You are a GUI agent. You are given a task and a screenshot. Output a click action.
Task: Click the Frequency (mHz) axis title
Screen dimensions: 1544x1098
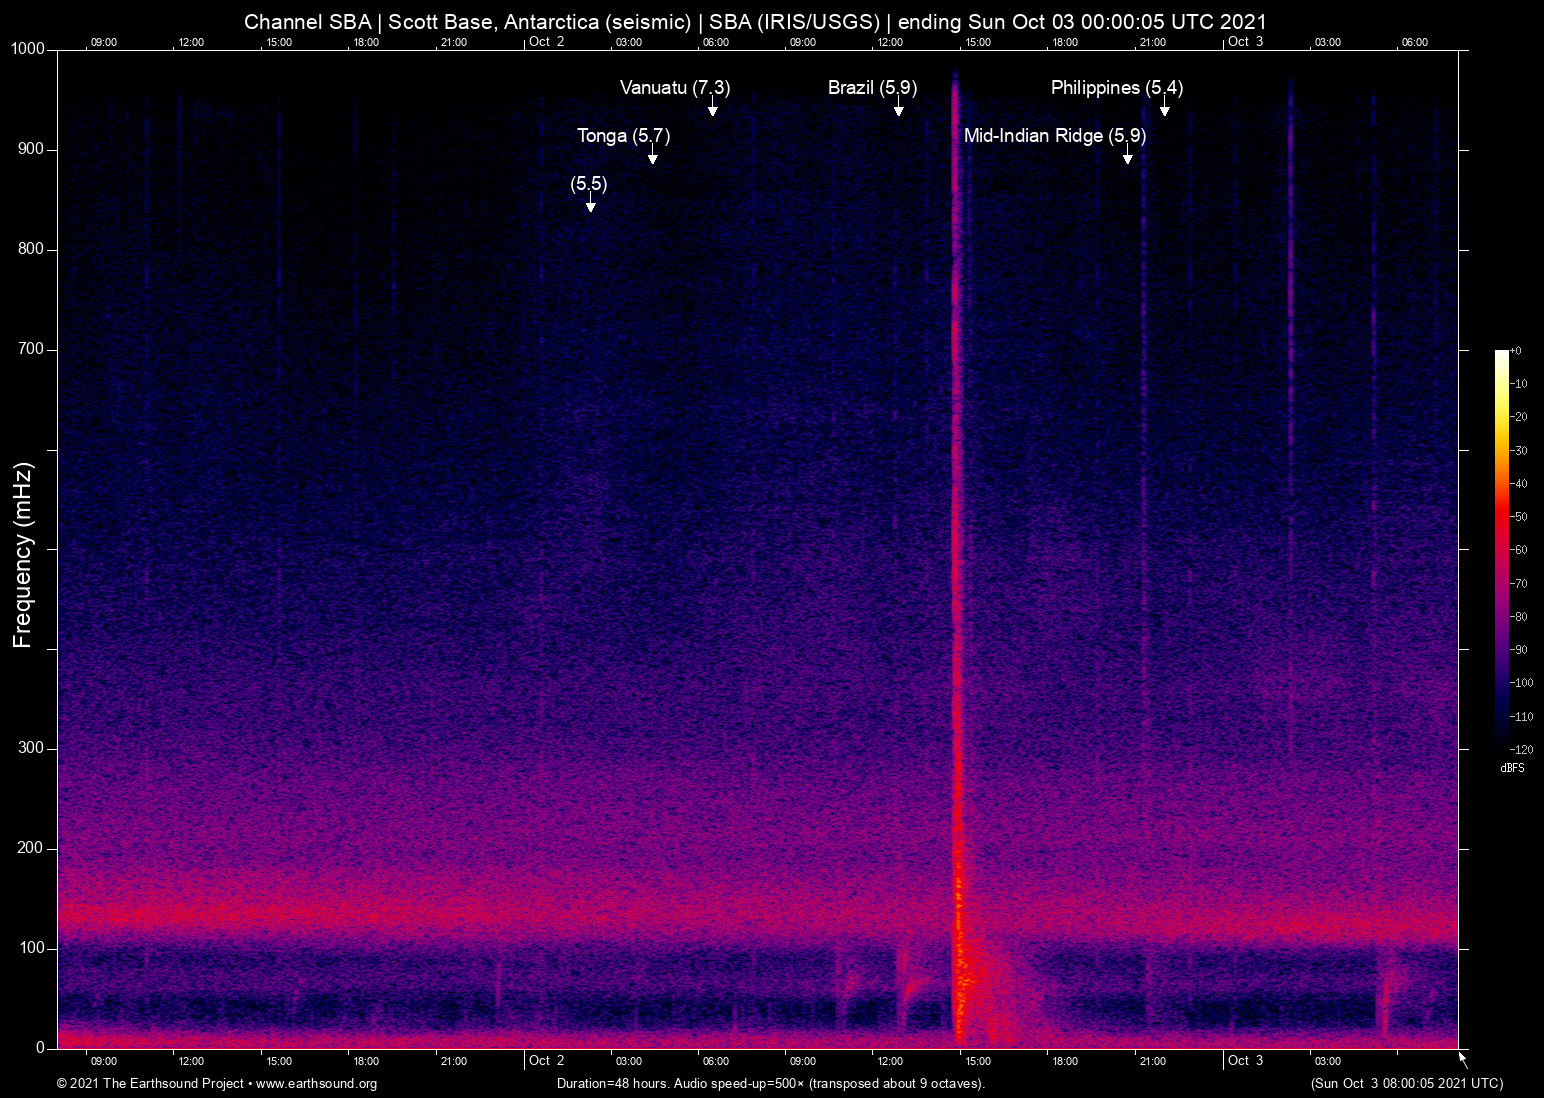[x=23, y=555]
